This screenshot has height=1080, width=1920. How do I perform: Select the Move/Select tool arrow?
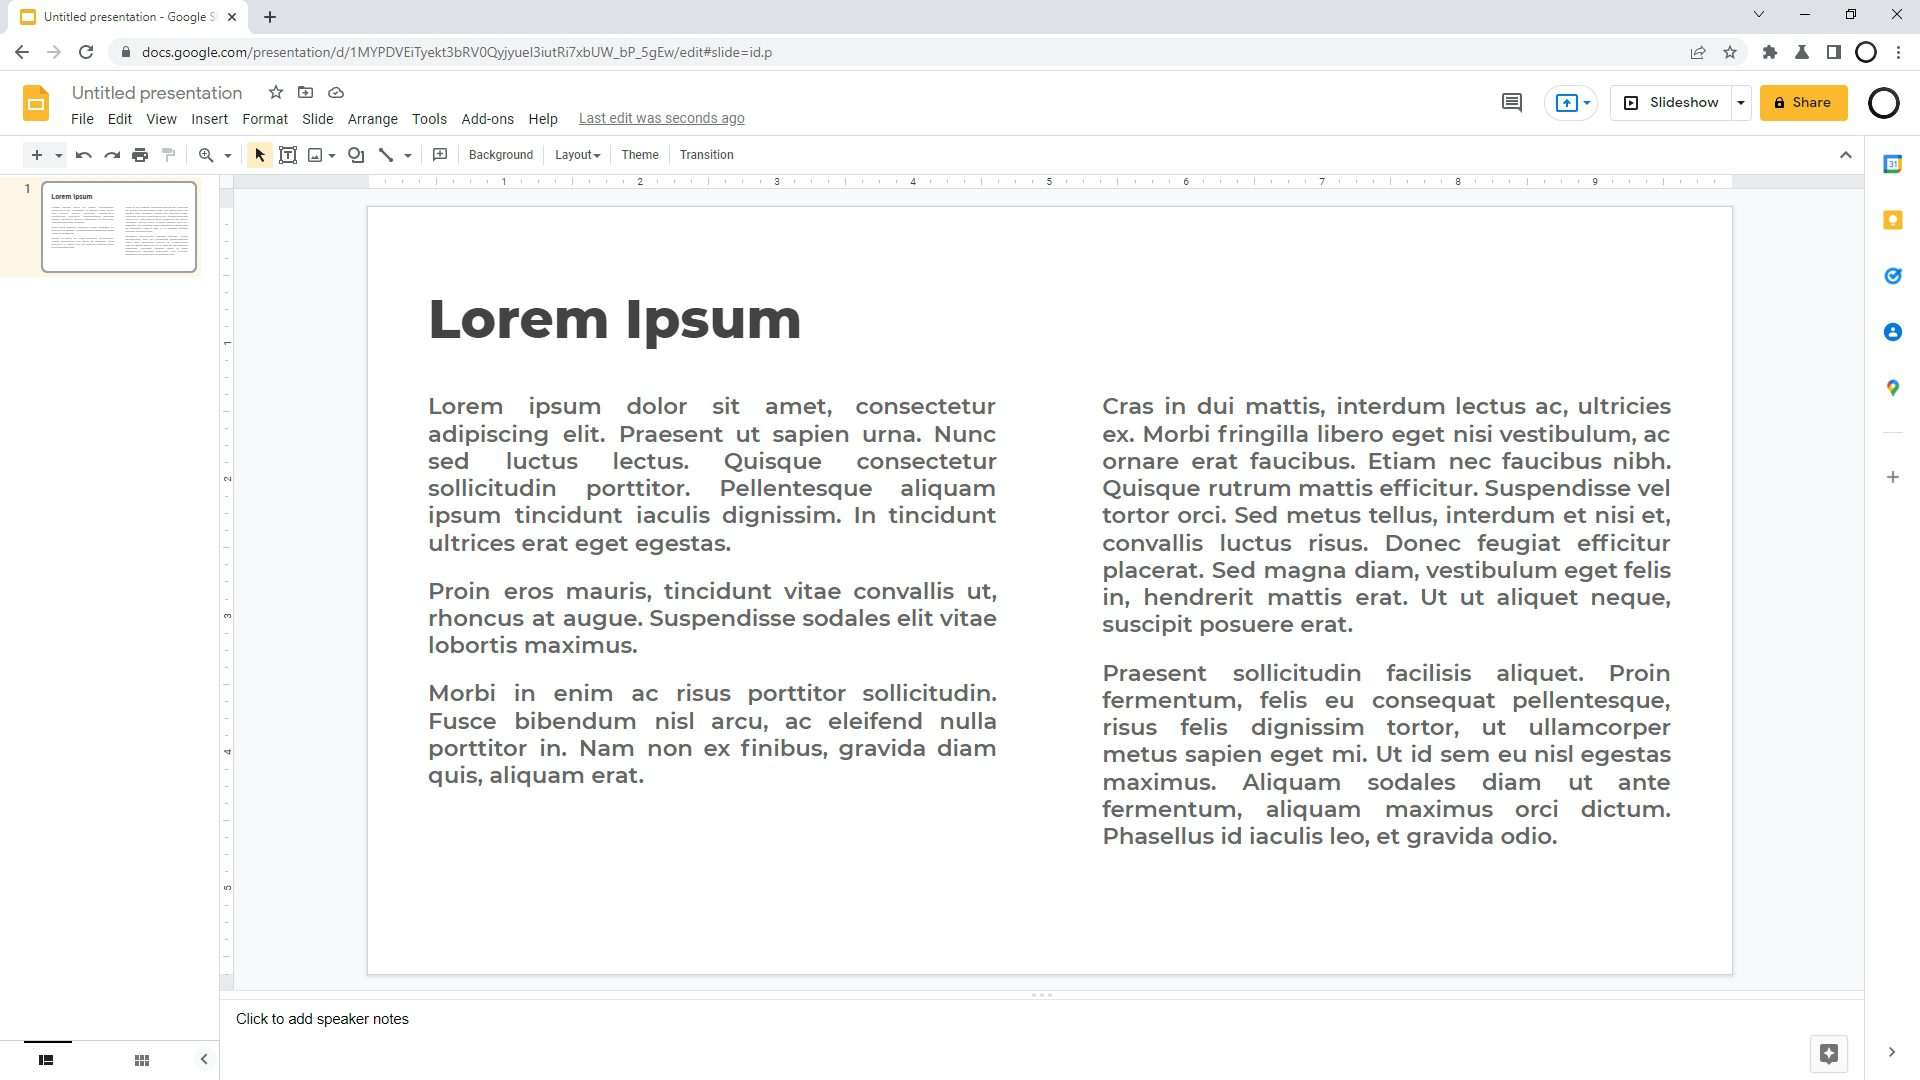[258, 154]
